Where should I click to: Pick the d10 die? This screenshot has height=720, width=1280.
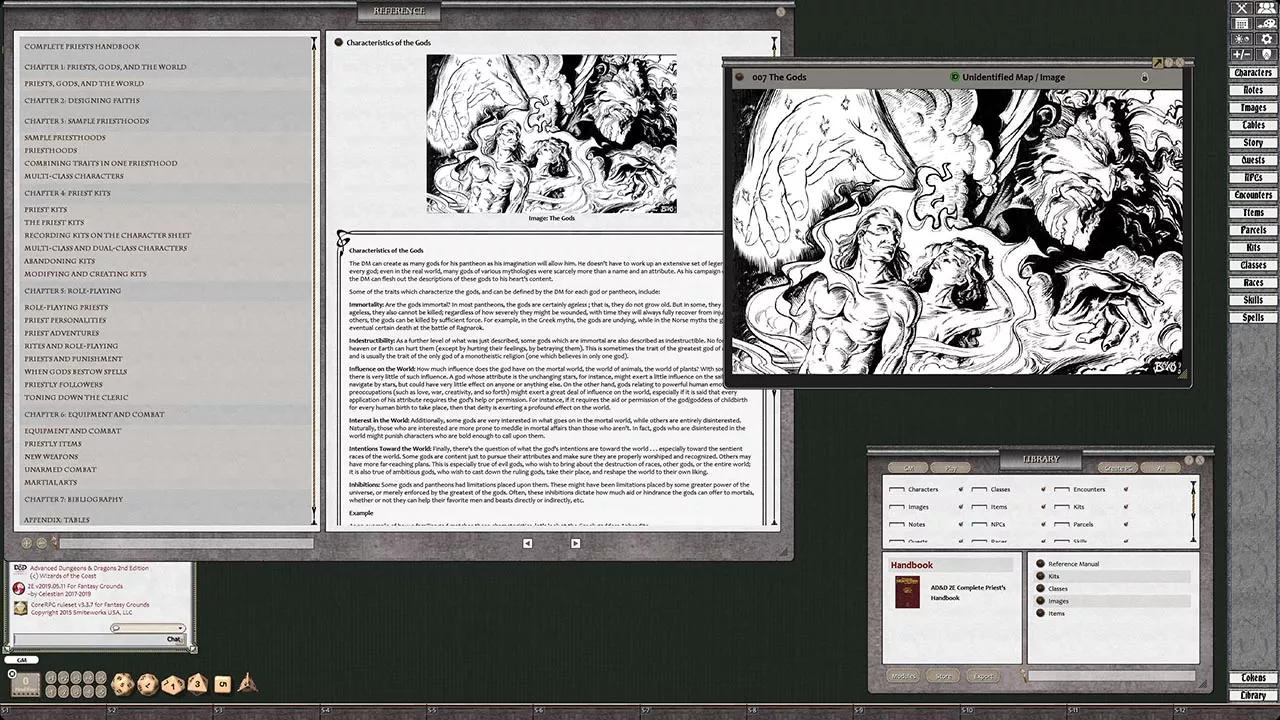(173, 685)
